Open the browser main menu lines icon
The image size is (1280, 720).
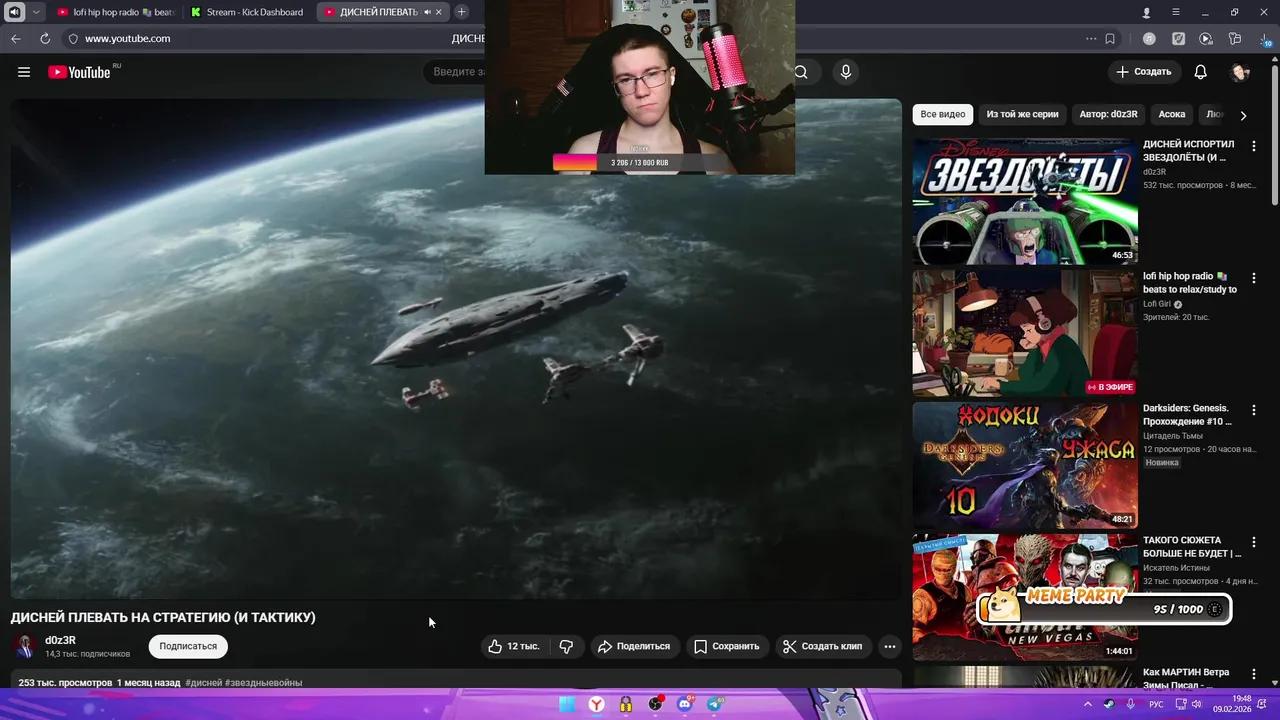[1176, 12]
